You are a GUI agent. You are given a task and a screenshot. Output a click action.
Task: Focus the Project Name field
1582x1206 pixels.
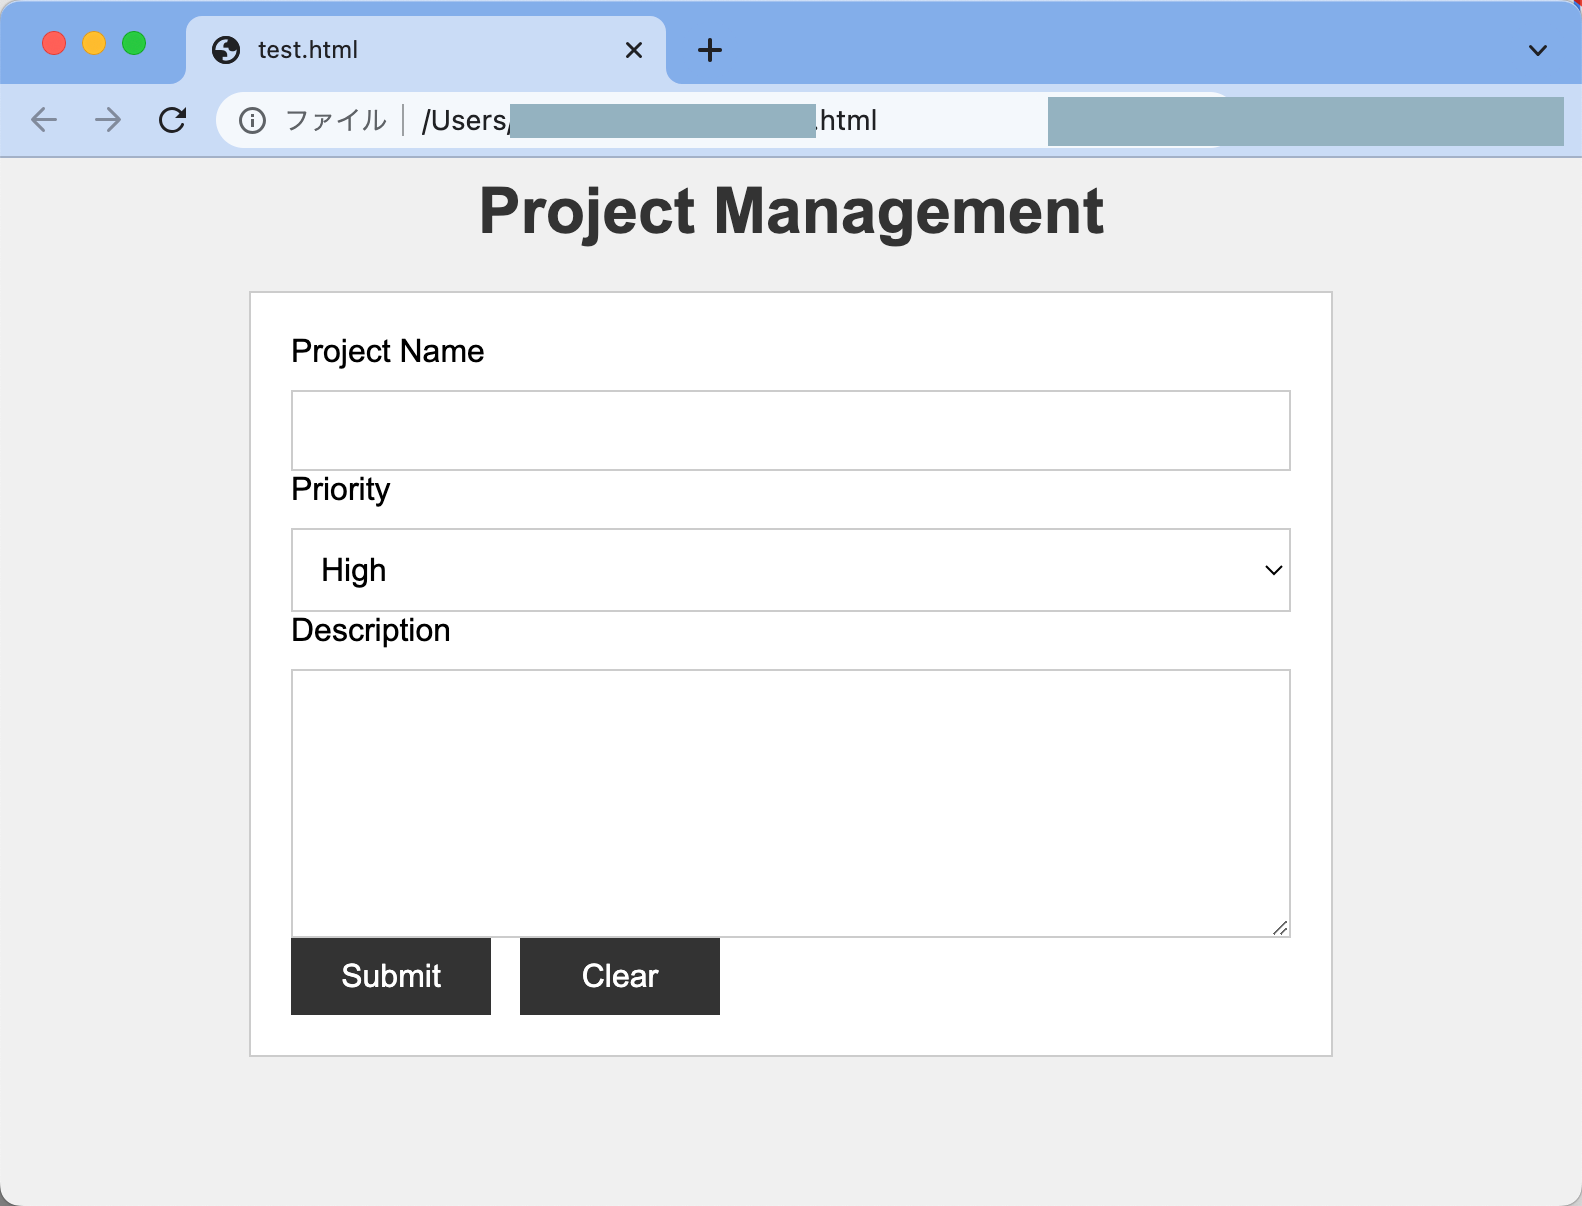pos(791,430)
